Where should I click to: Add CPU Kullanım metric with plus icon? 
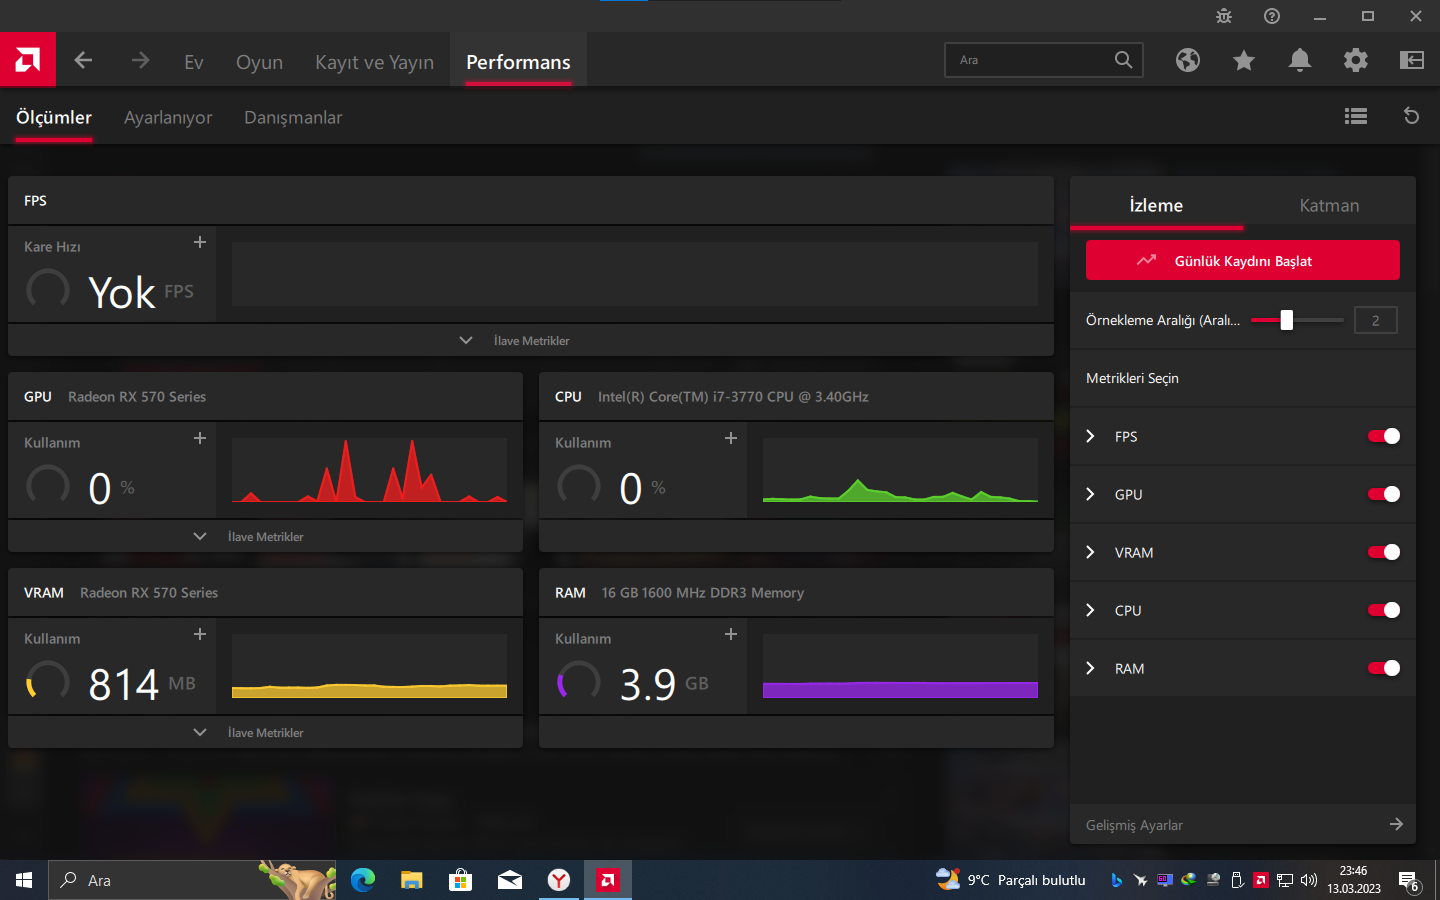coord(731,438)
